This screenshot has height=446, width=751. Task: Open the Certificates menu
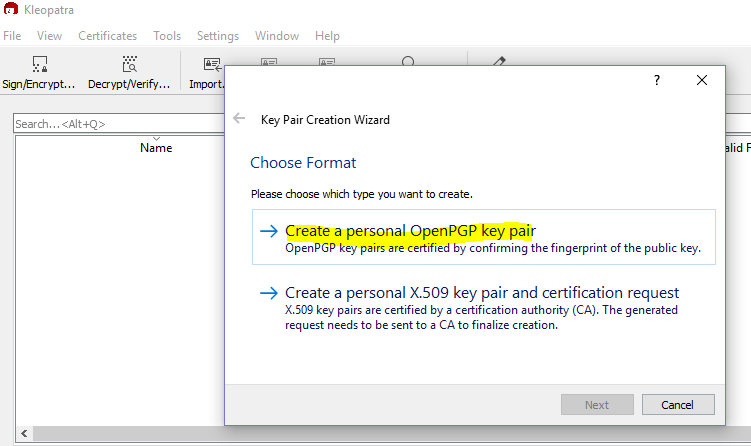pyautogui.click(x=107, y=36)
